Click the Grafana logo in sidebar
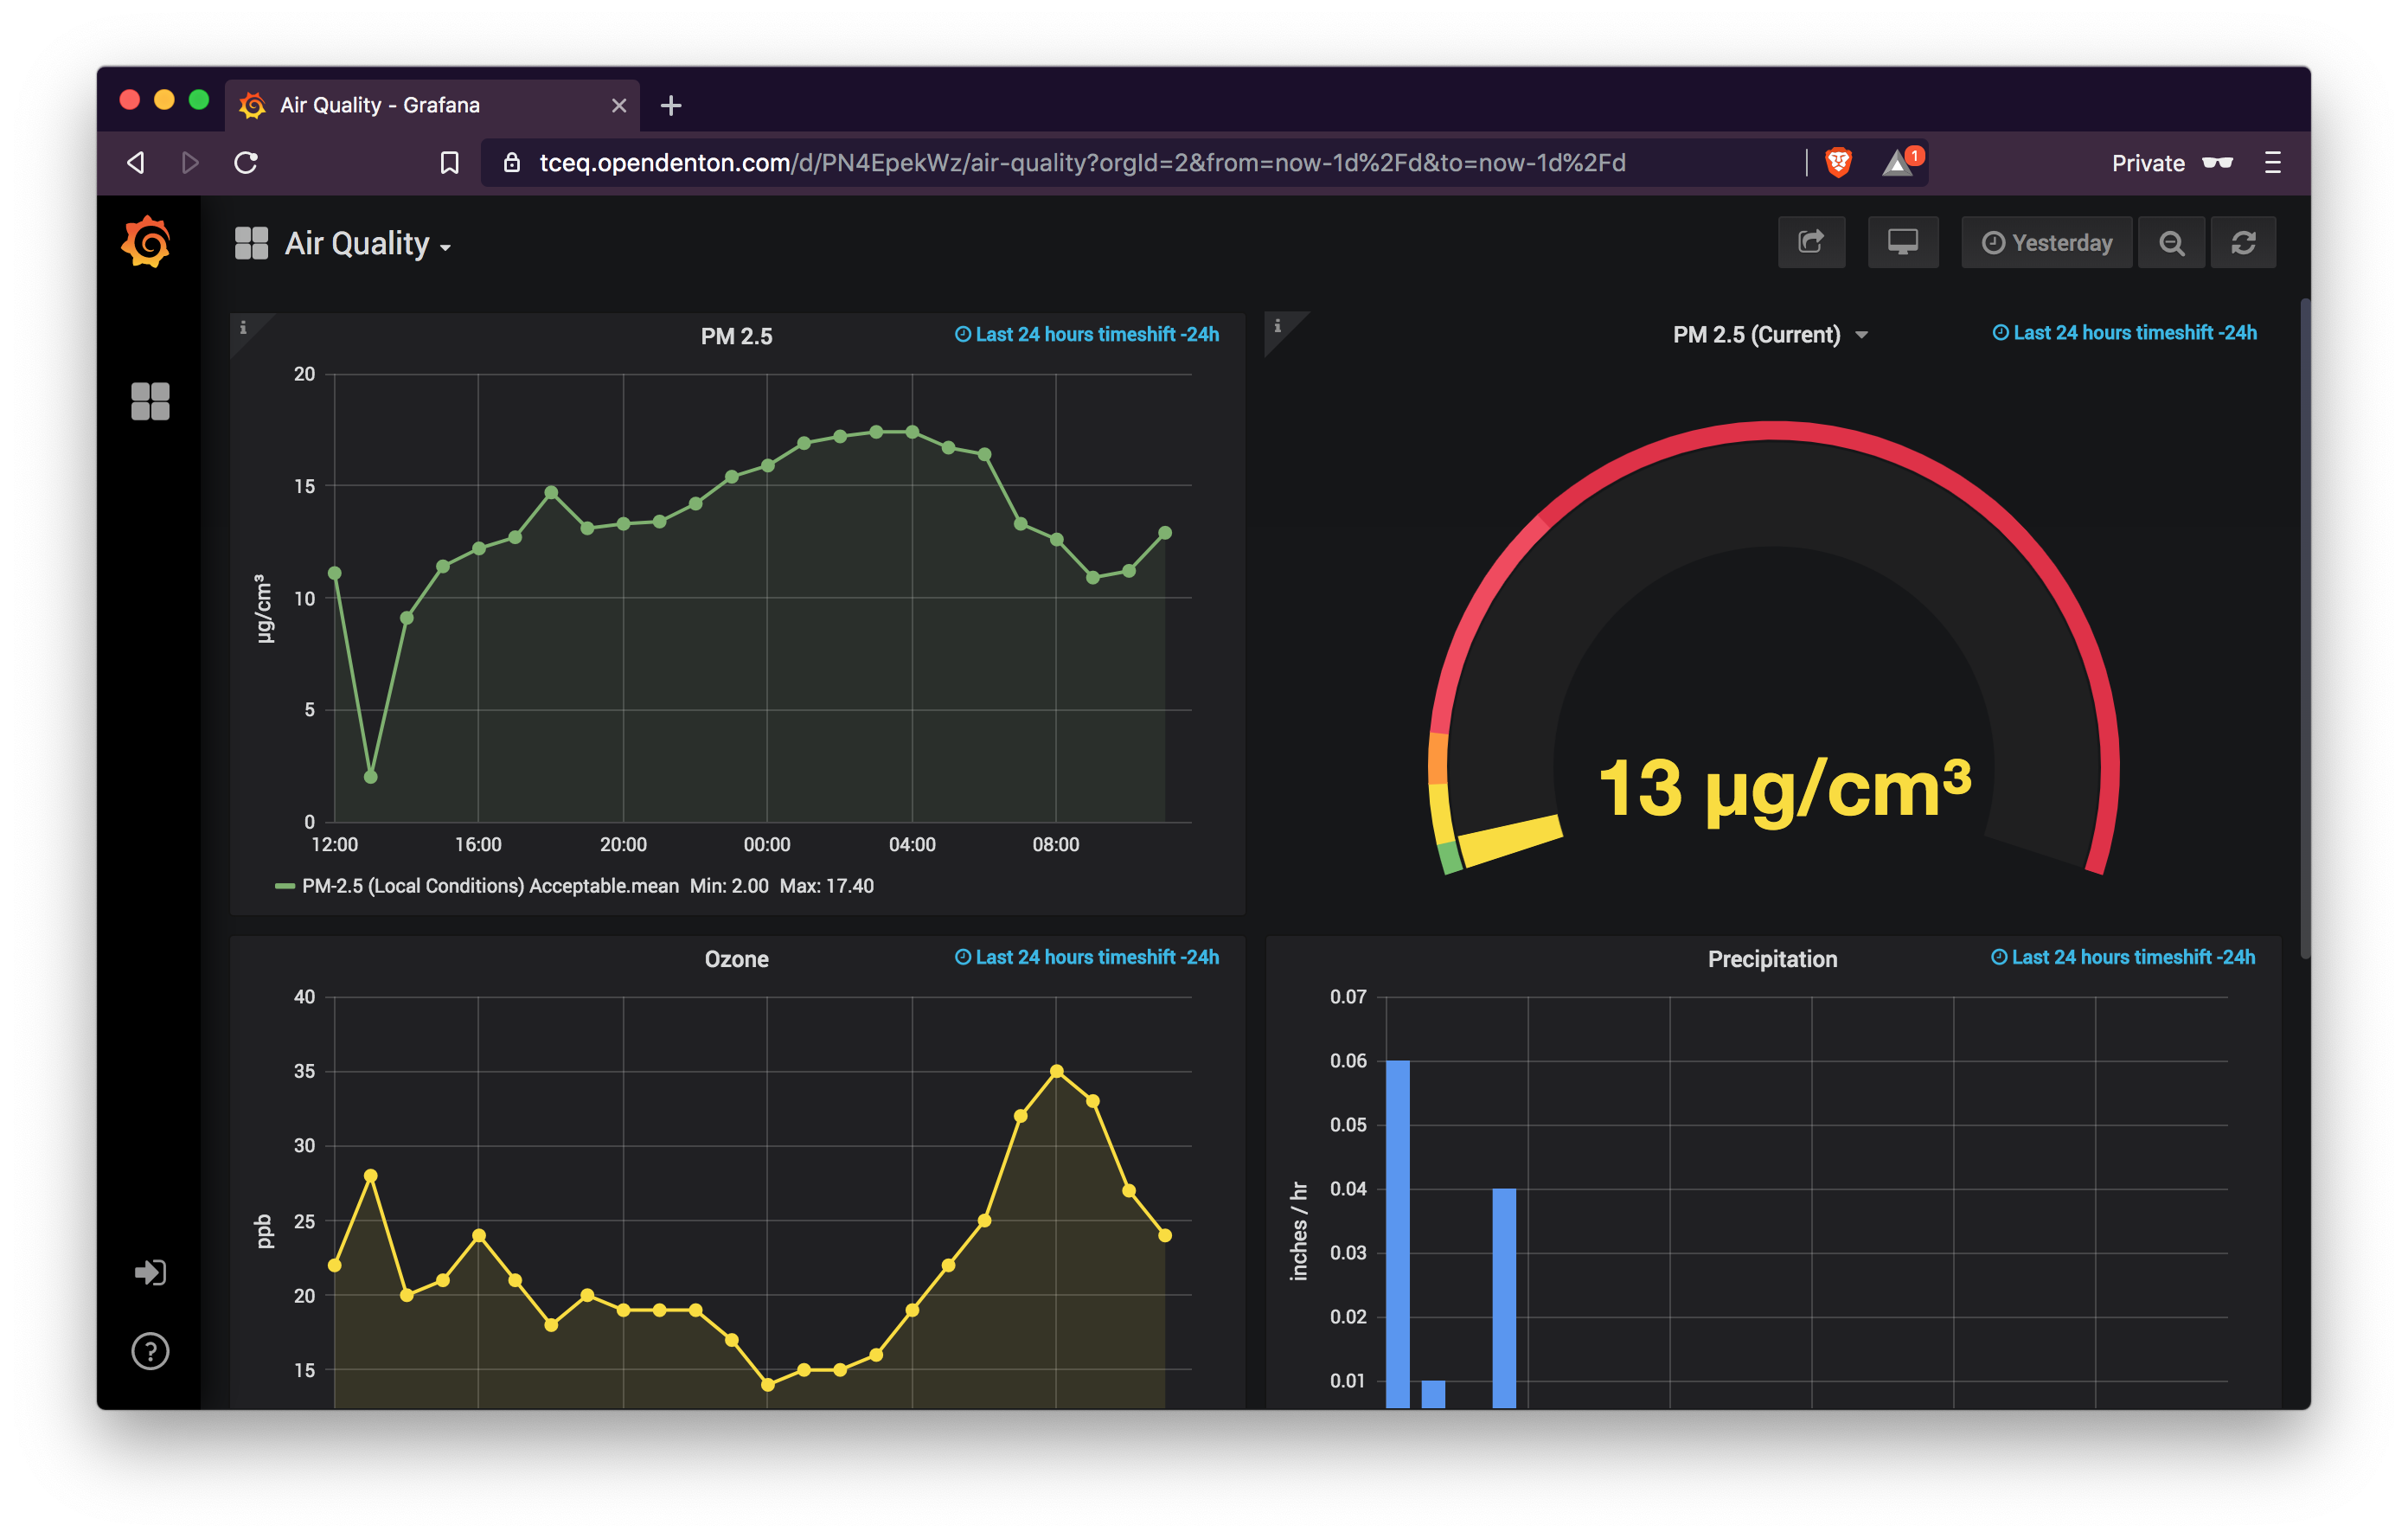This screenshot has width=2408, height=1538. [147, 242]
